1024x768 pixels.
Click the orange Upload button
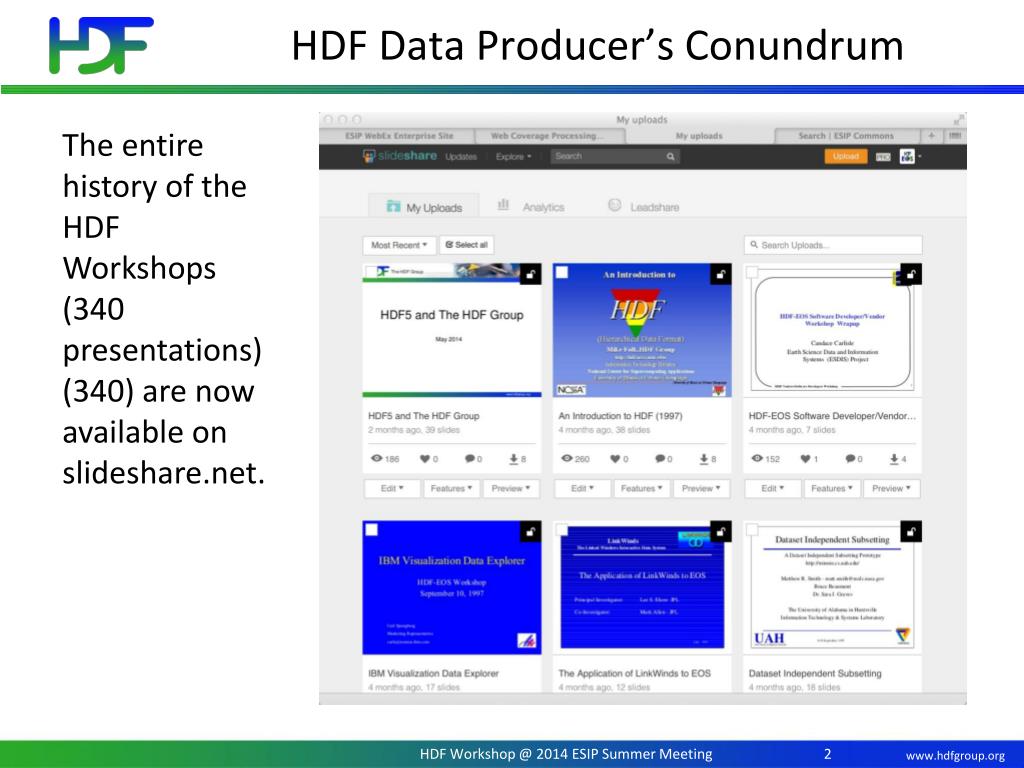coord(846,157)
